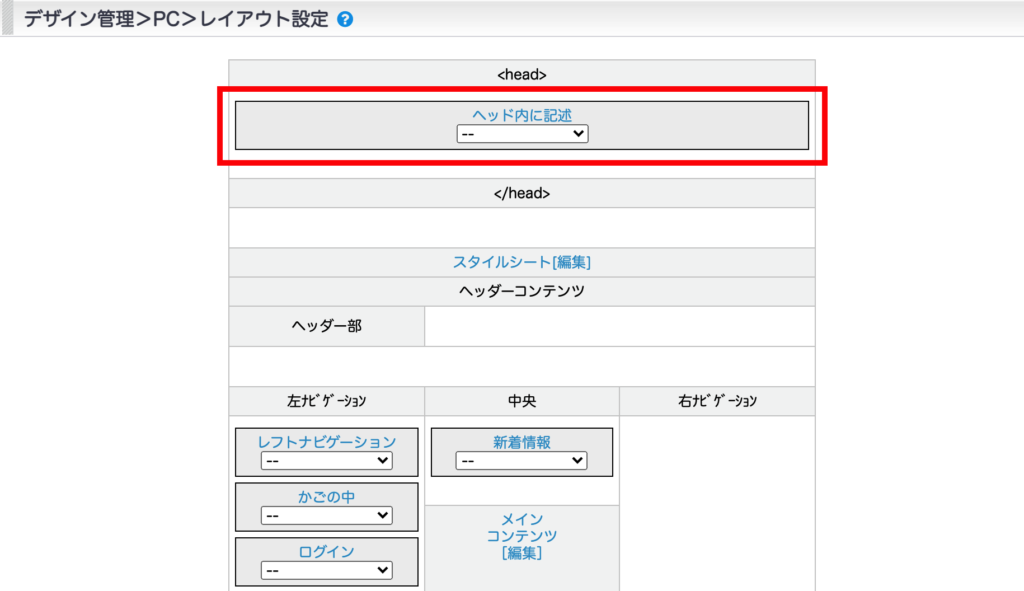Expand the ログイン block dropdown
The height and width of the screenshot is (591, 1024).
click(326, 570)
